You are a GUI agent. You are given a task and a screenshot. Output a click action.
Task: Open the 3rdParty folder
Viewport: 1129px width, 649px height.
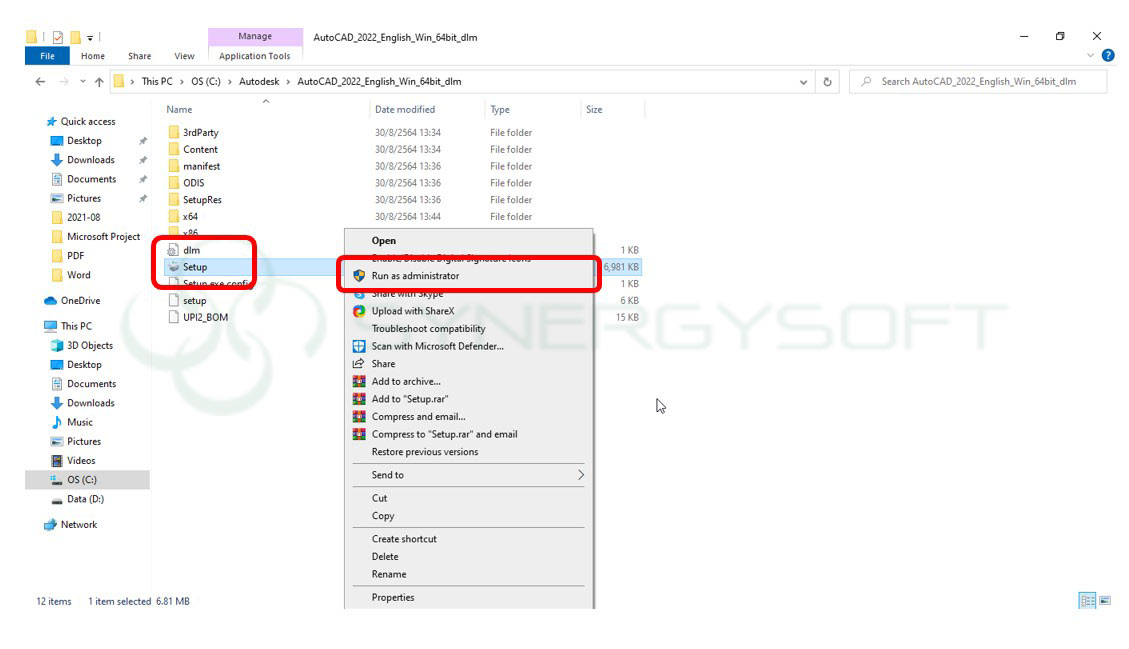point(202,132)
